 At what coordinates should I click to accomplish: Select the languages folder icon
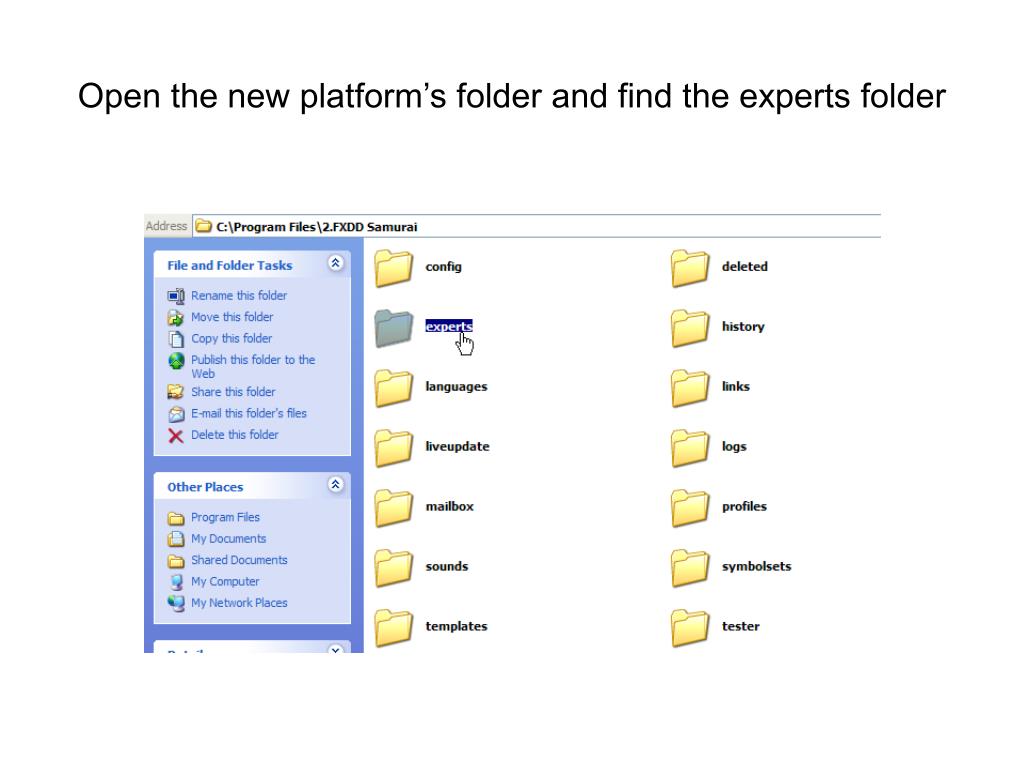tap(394, 388)
